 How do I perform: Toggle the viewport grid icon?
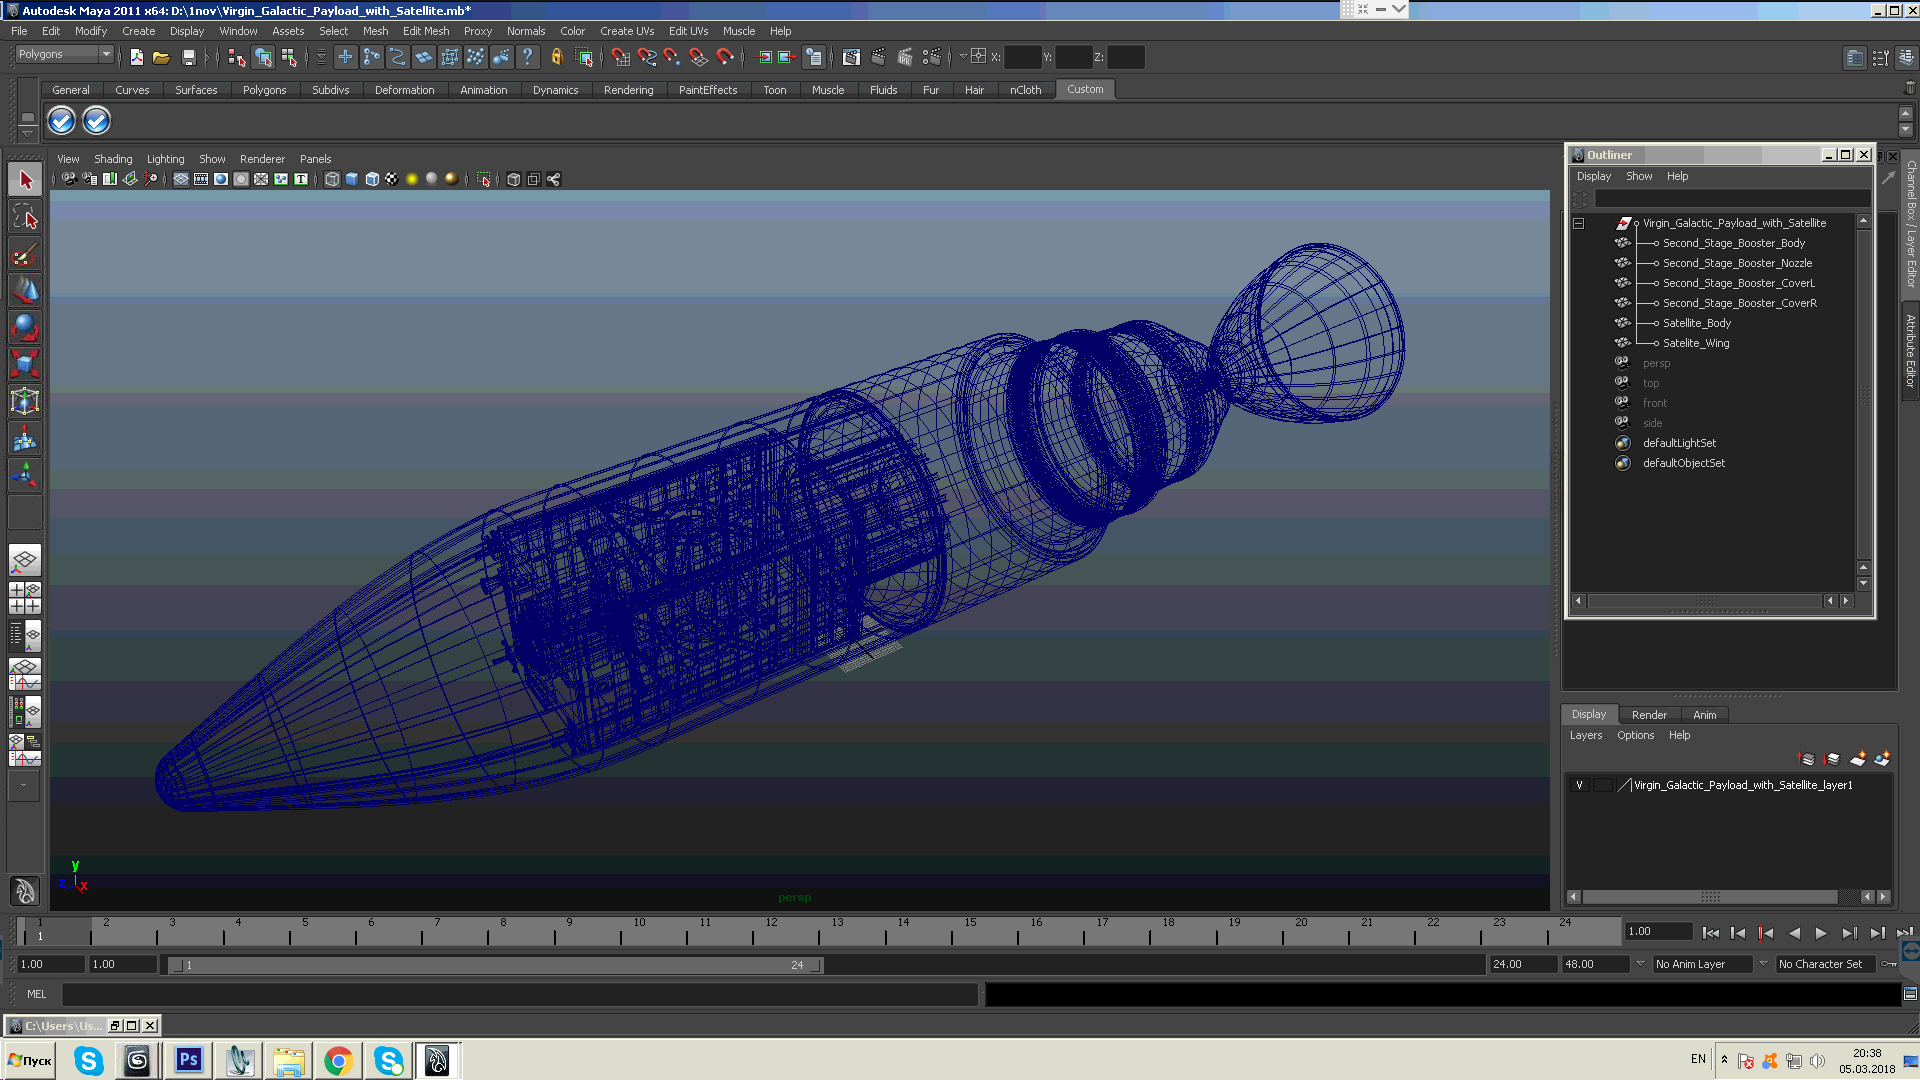[x=181, y=179]
